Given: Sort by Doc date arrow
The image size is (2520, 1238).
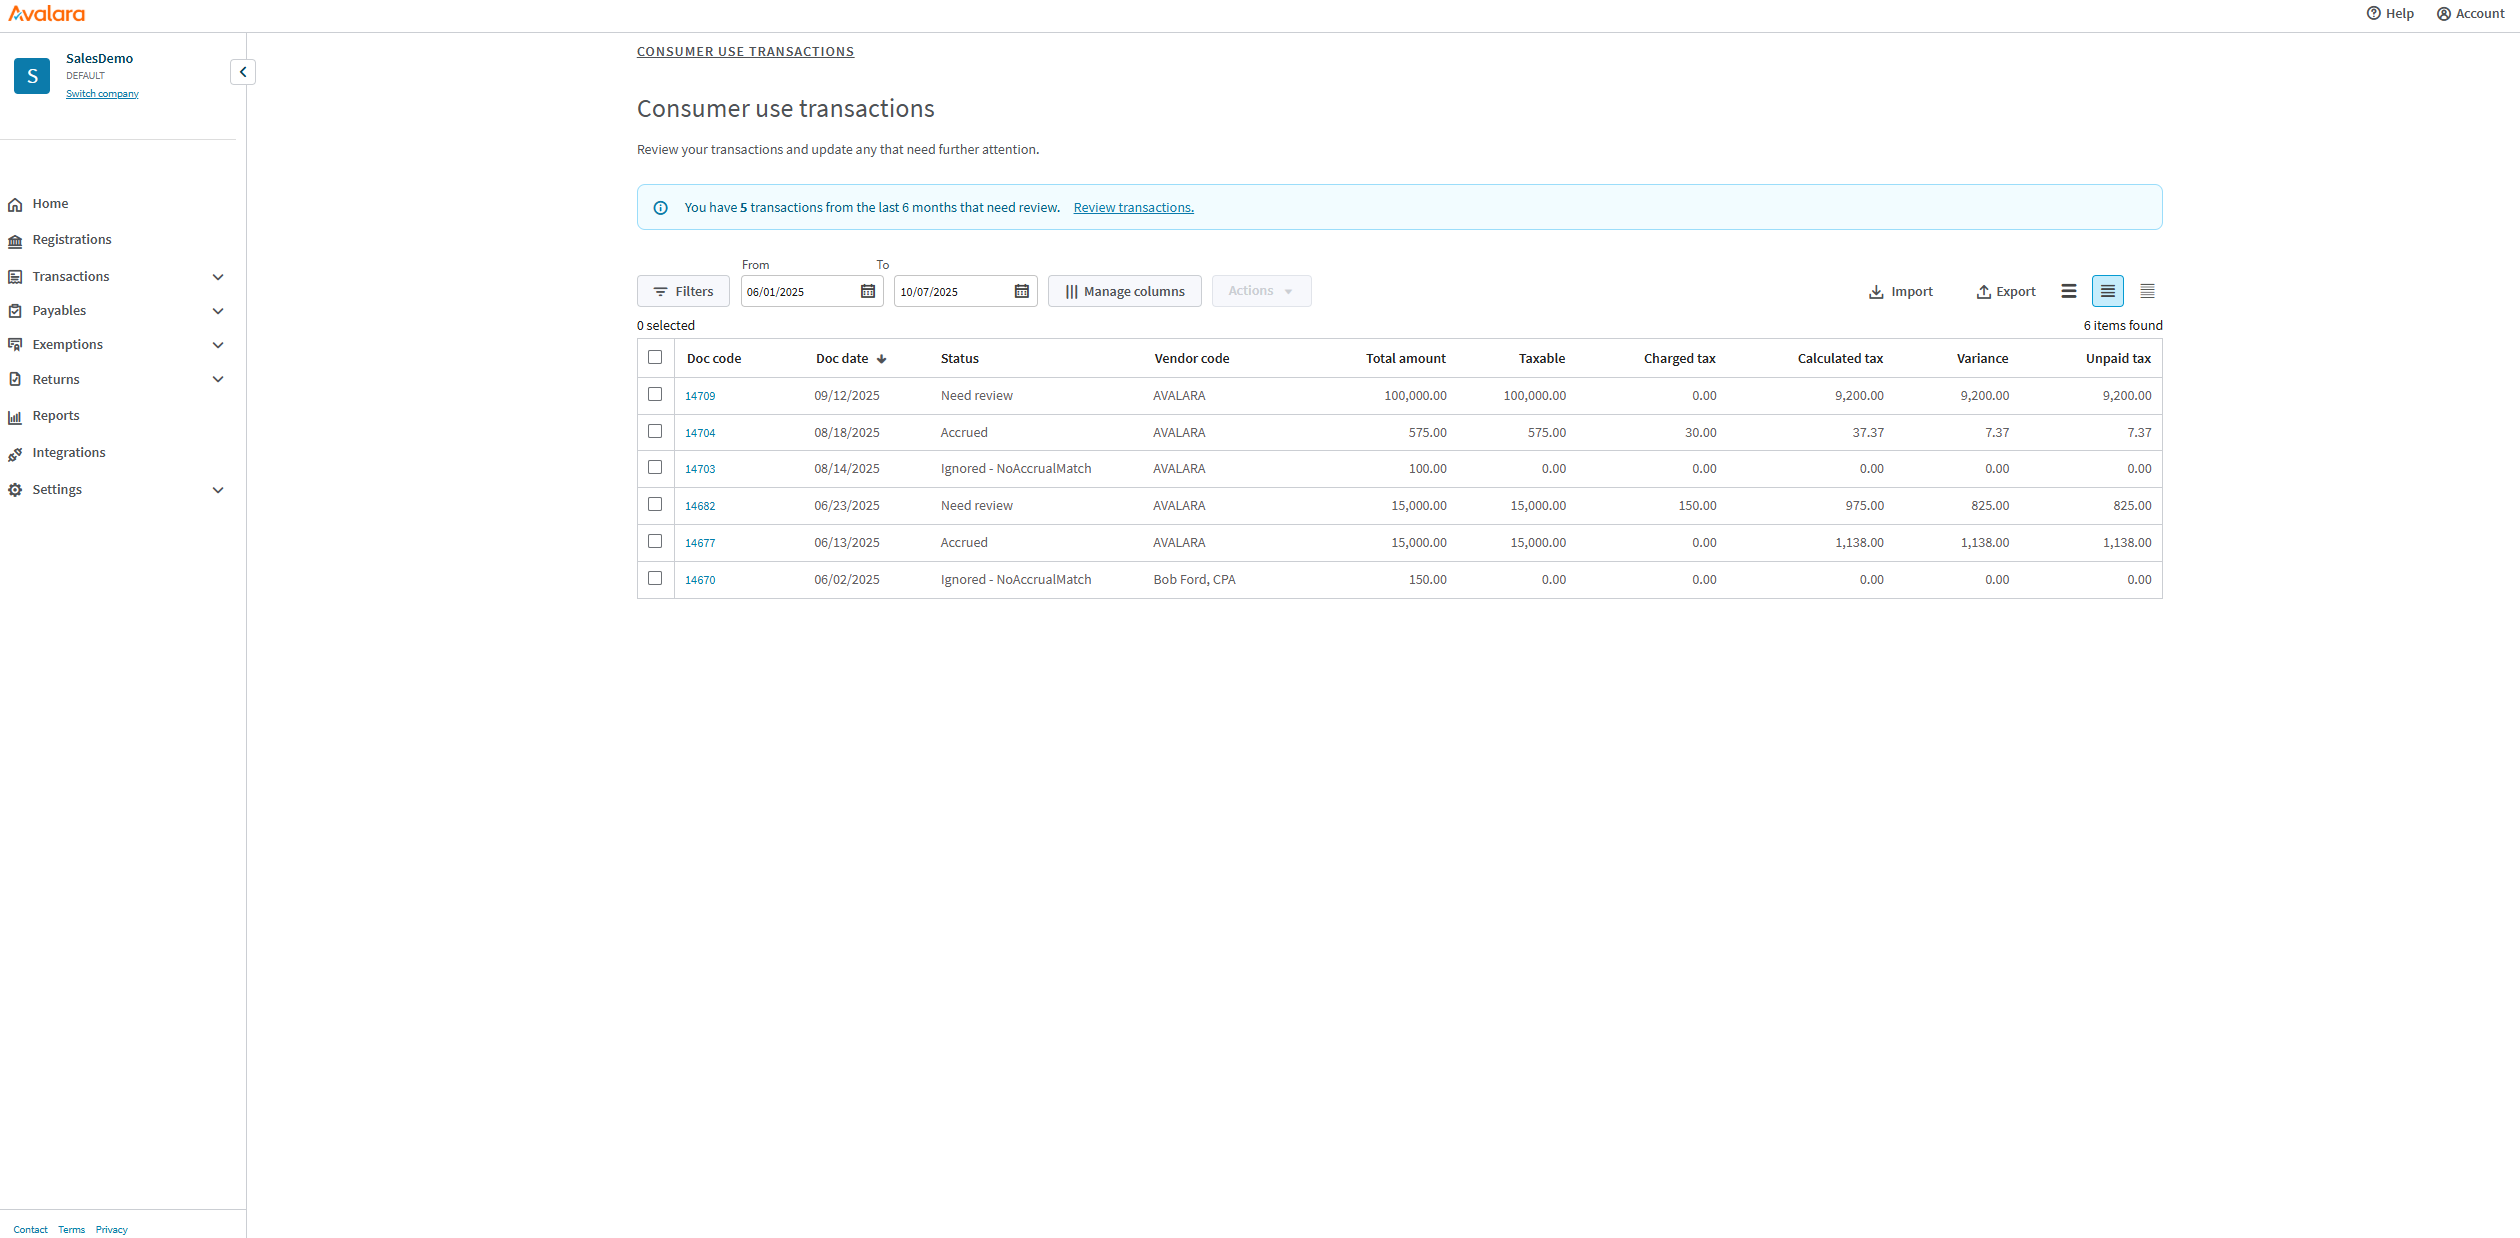Looking at the screenshot, I should (881, 359).
